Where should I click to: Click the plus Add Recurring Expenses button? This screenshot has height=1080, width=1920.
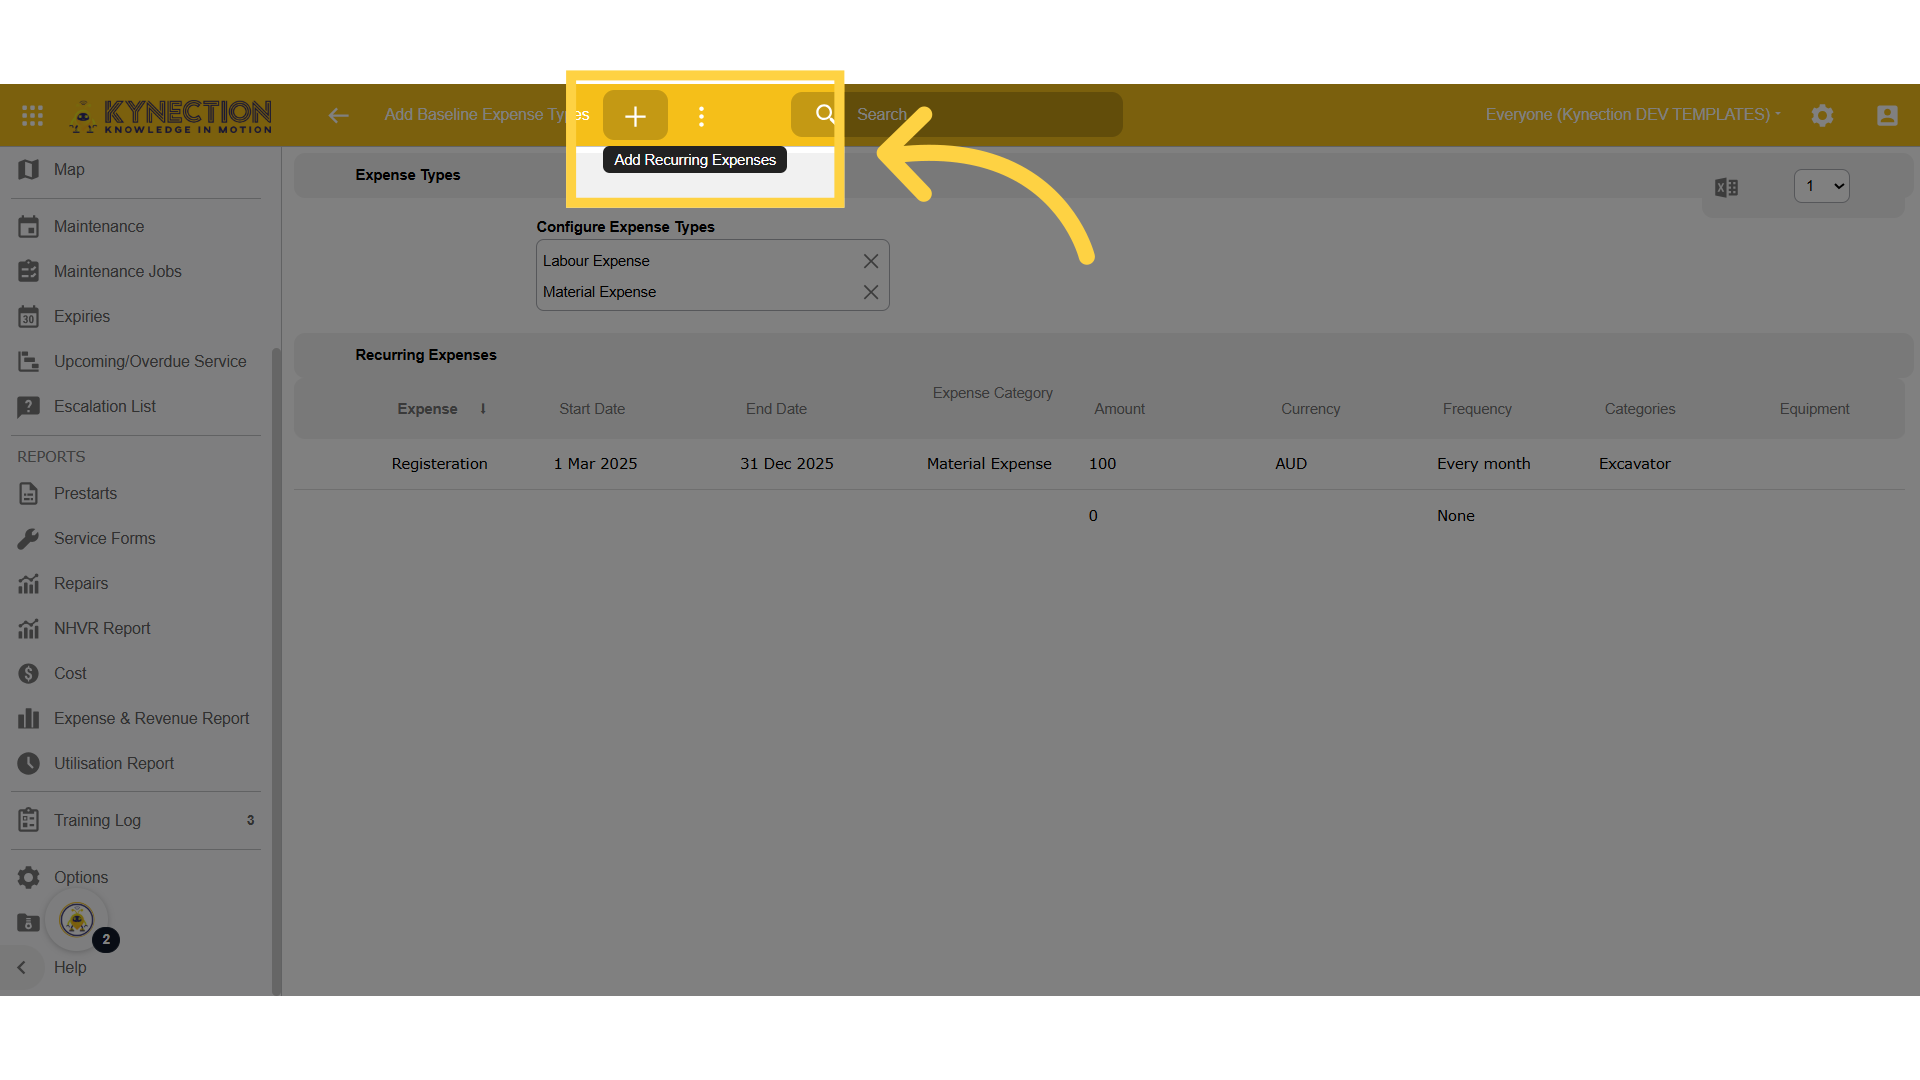(635, 116)
